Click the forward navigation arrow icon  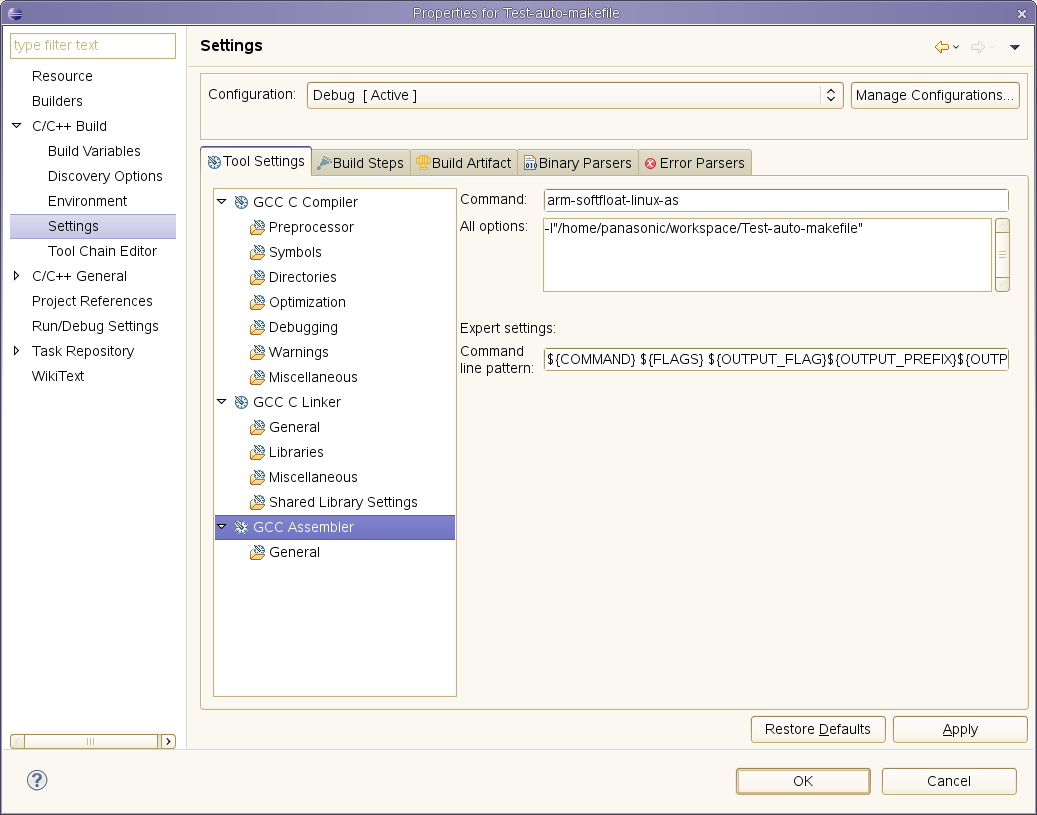[x=977, y=47]
